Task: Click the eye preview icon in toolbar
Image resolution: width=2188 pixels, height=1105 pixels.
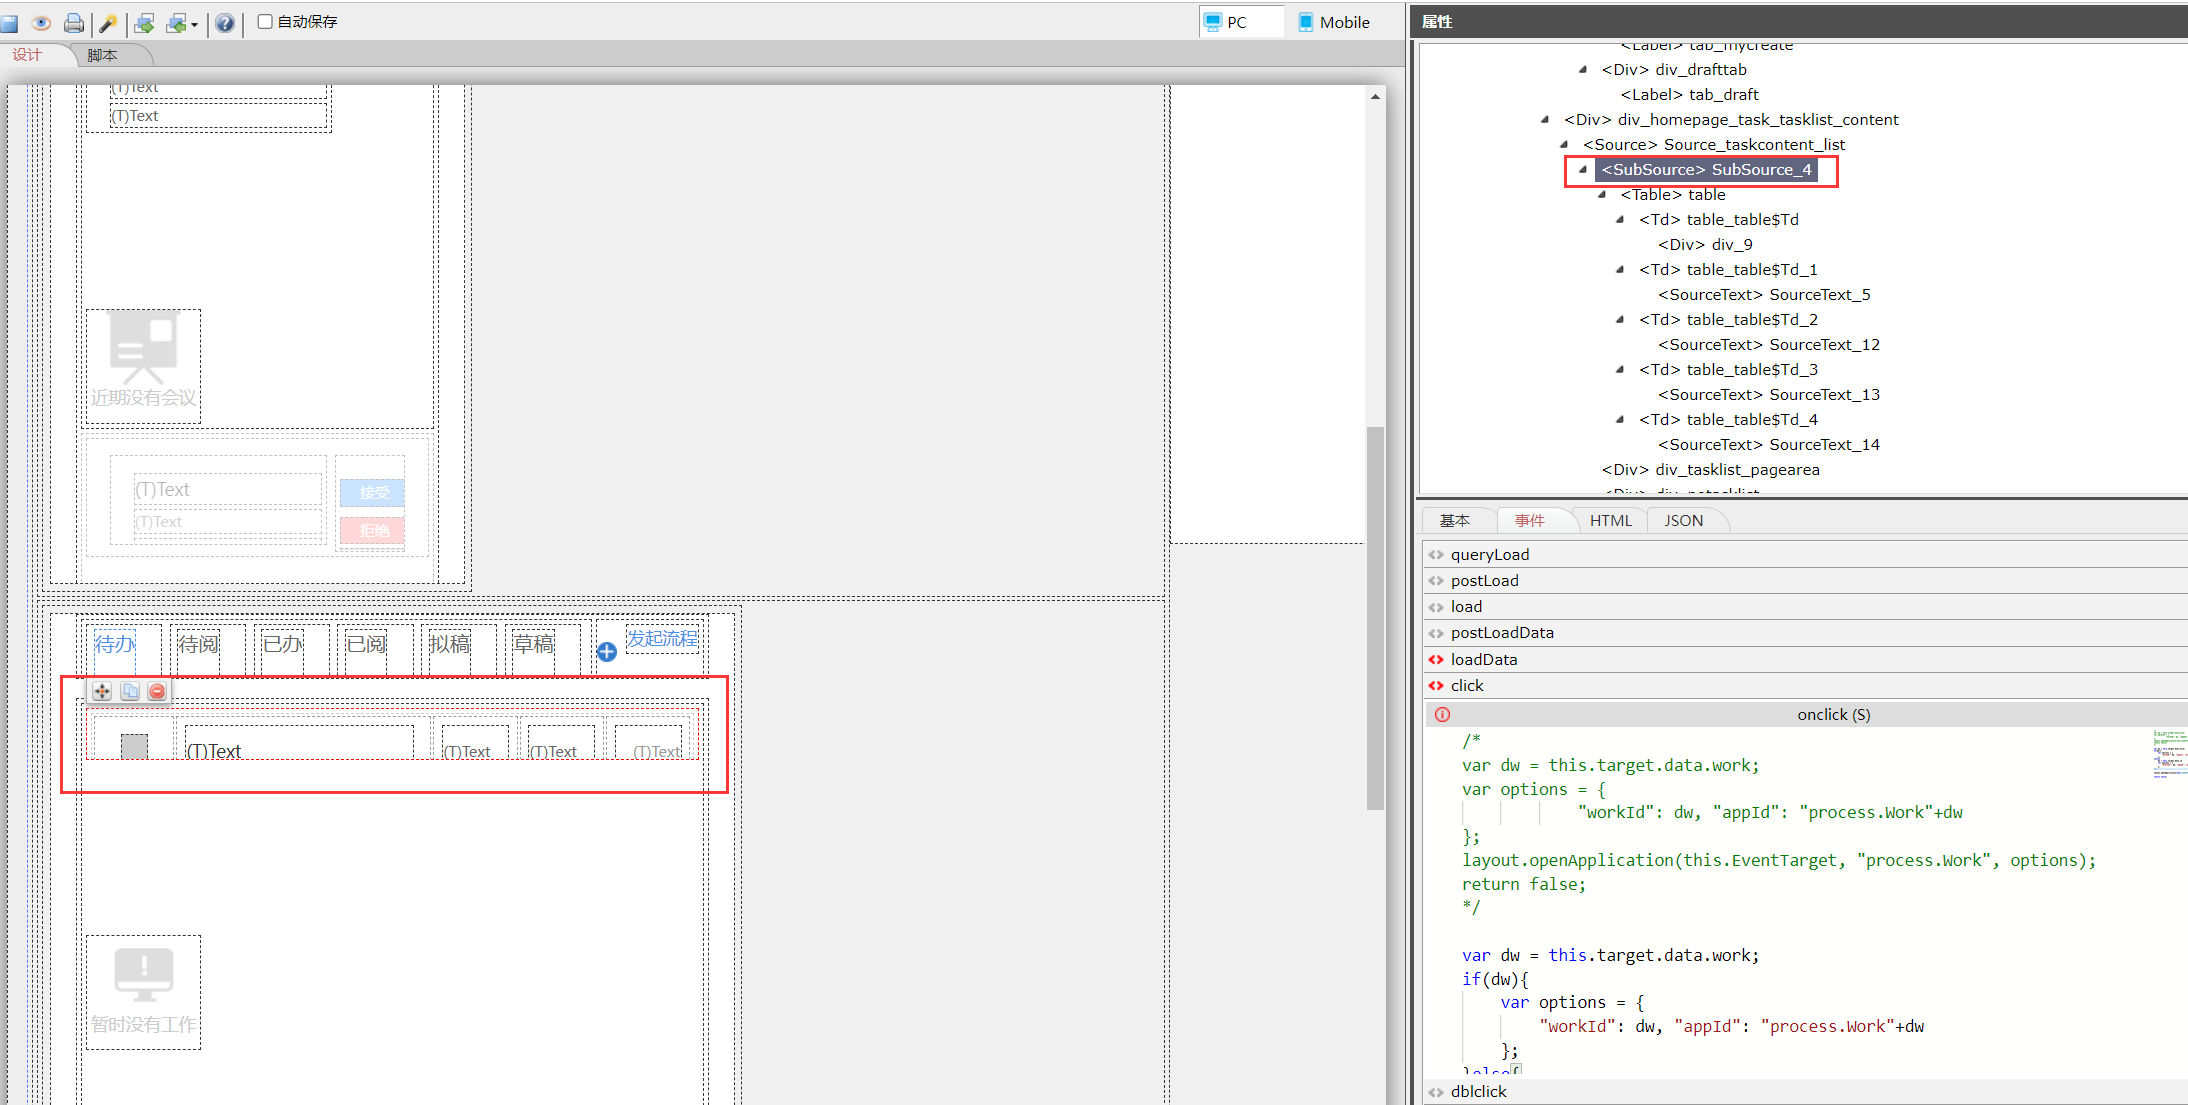Action: [x=41, y=22]
